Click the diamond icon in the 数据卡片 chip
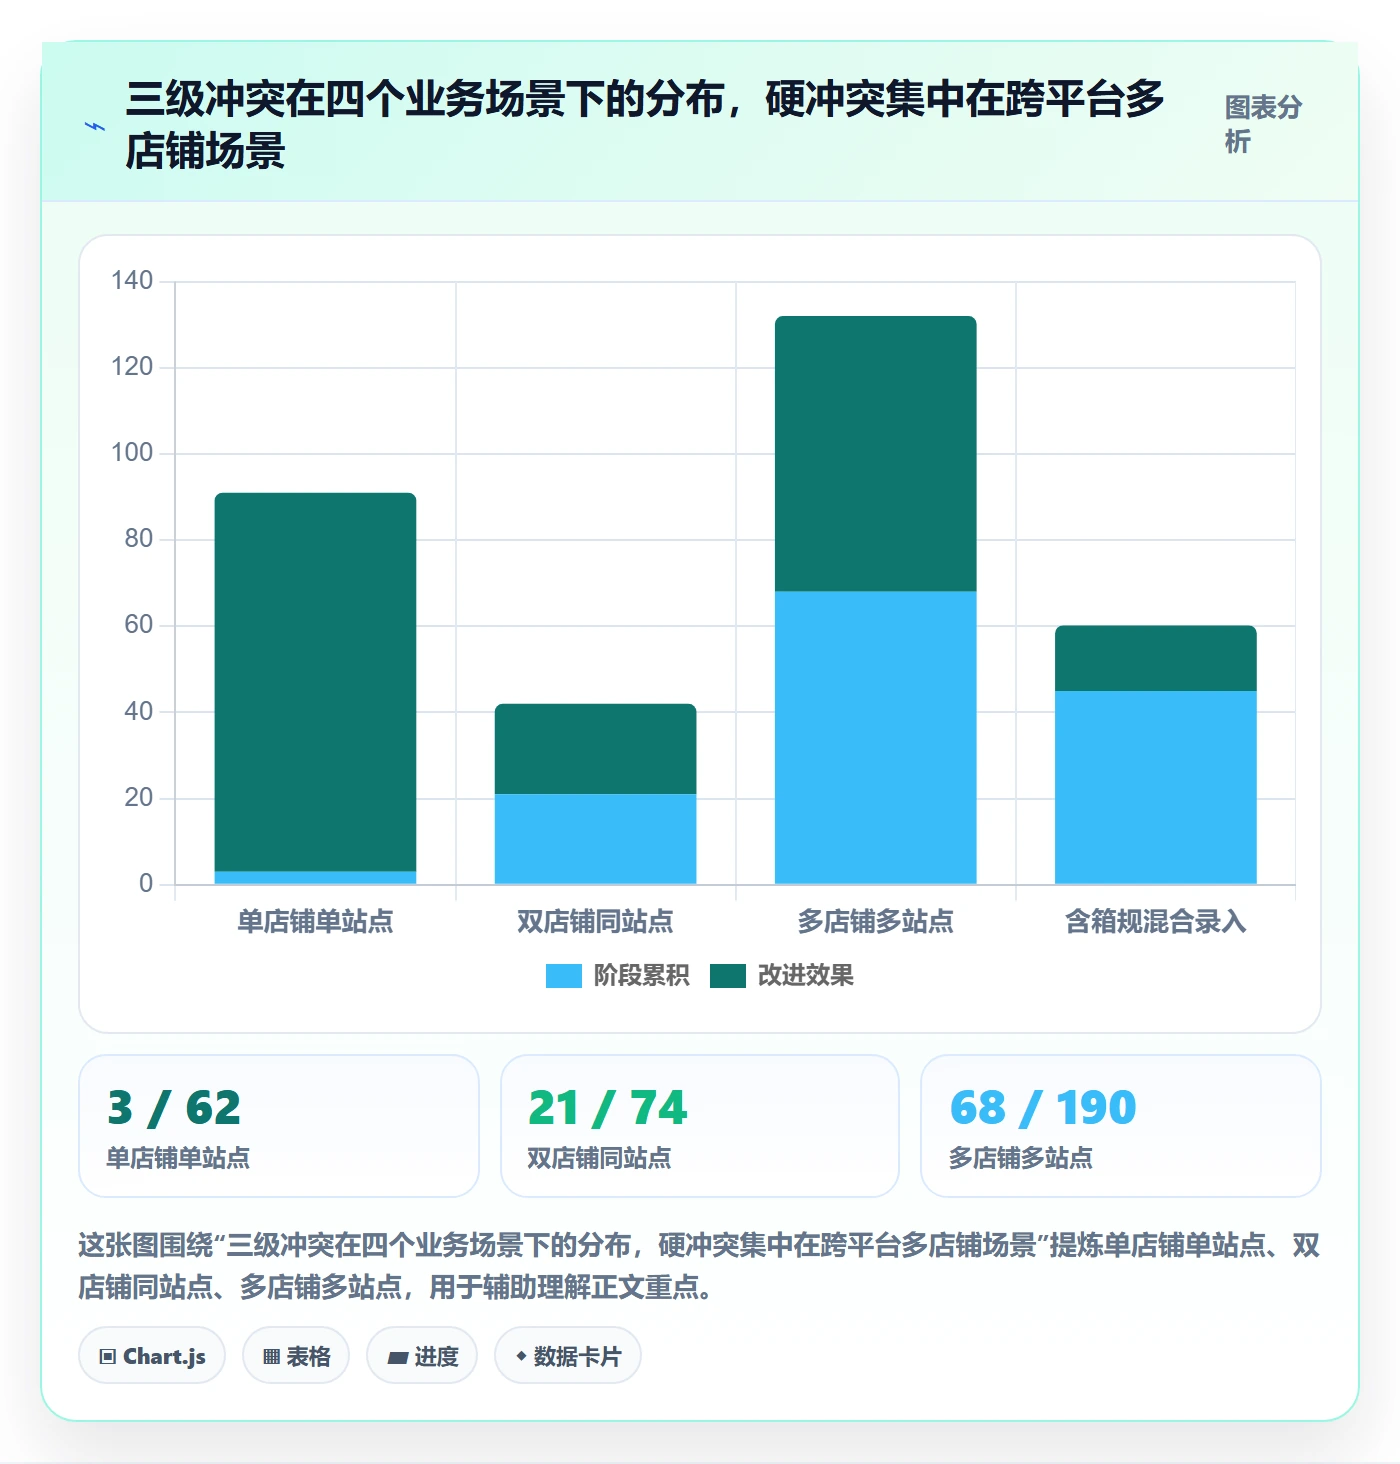The image size is (1400, 1464). pyautogui.click(x=521, y=1356)
